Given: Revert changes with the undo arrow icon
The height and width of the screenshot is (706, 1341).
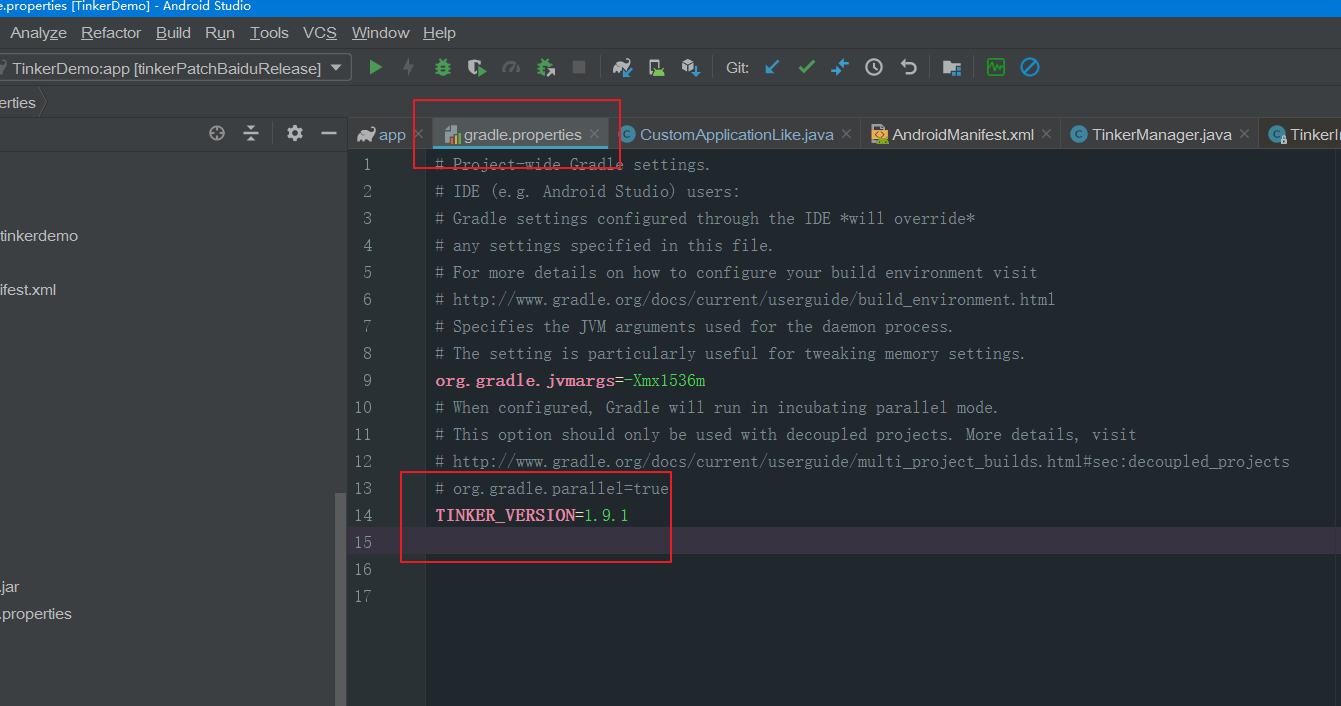Looking at the screenshot, I should pyautogui.click(x=908, y=68).
